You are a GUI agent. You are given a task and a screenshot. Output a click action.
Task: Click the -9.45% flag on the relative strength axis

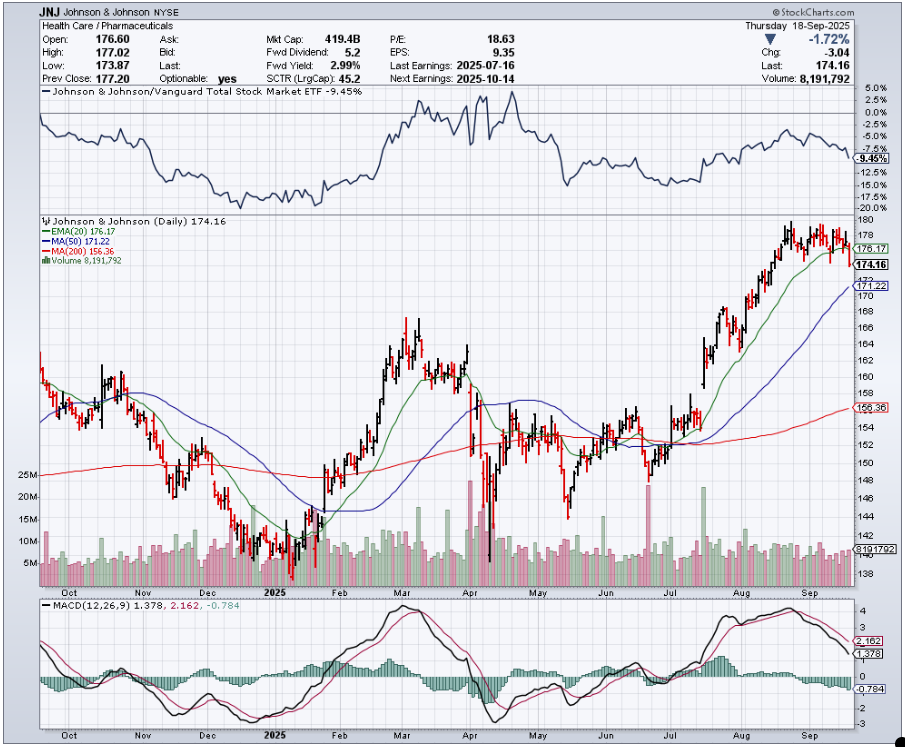[872, 158]
